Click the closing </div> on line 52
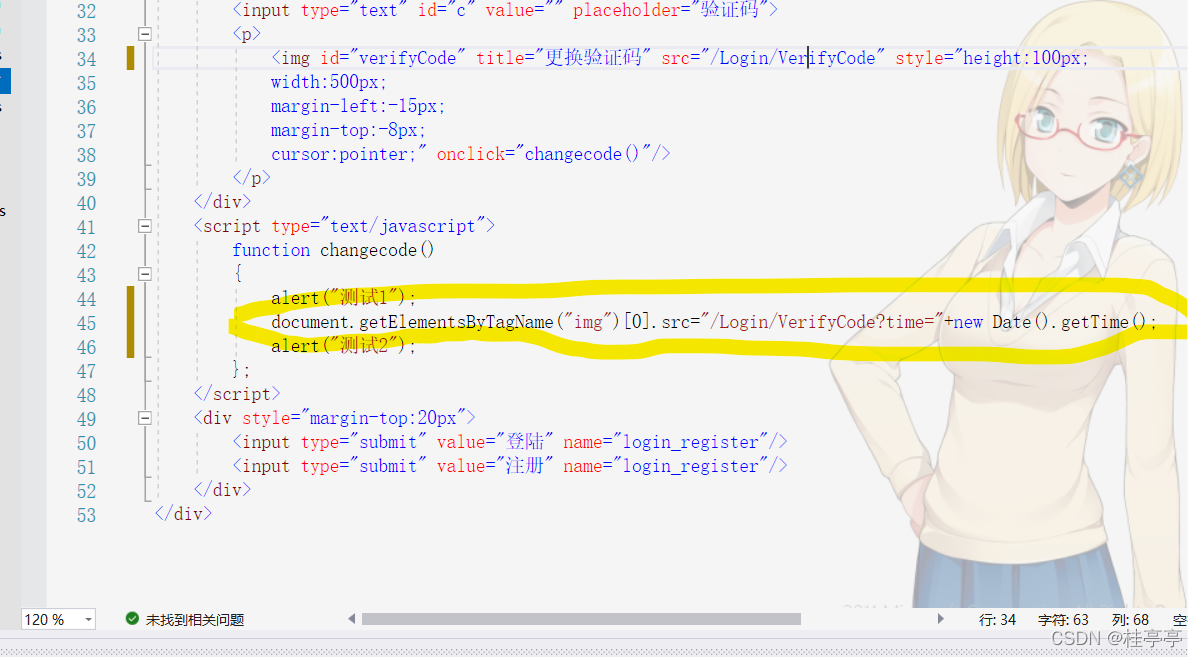The width and height of the screenshot is (1197, 657). [222, 490]
